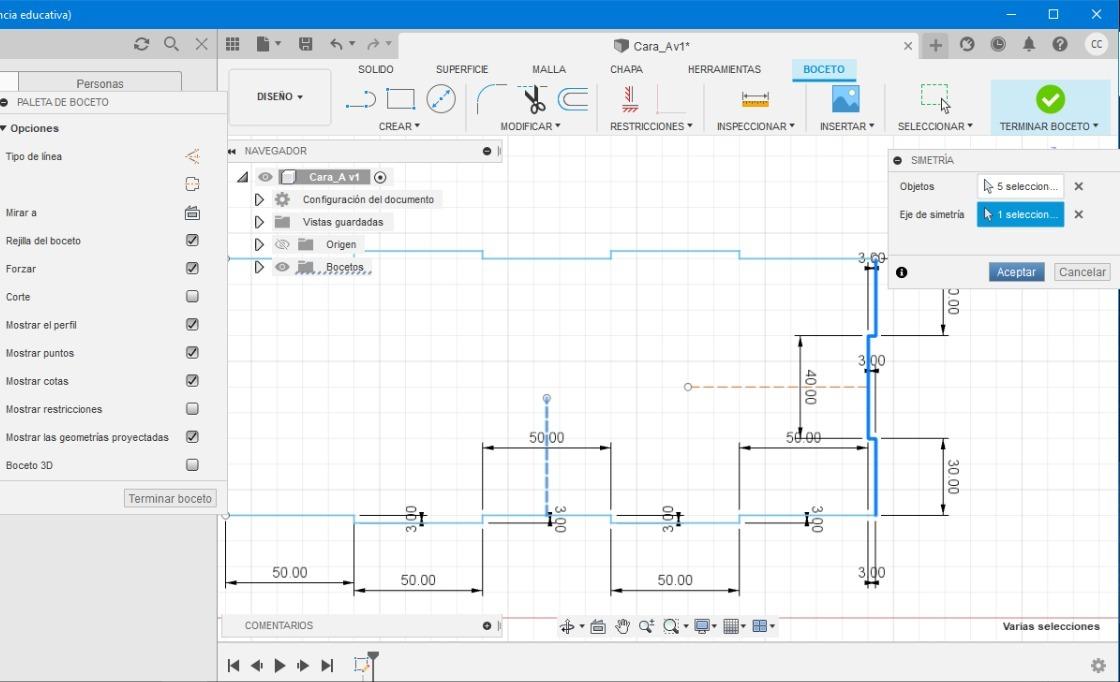Viewport: 1120px width, 682px height.
Task: Switch to the SUPERFICIE tab
Action: (x=462, y=69)
